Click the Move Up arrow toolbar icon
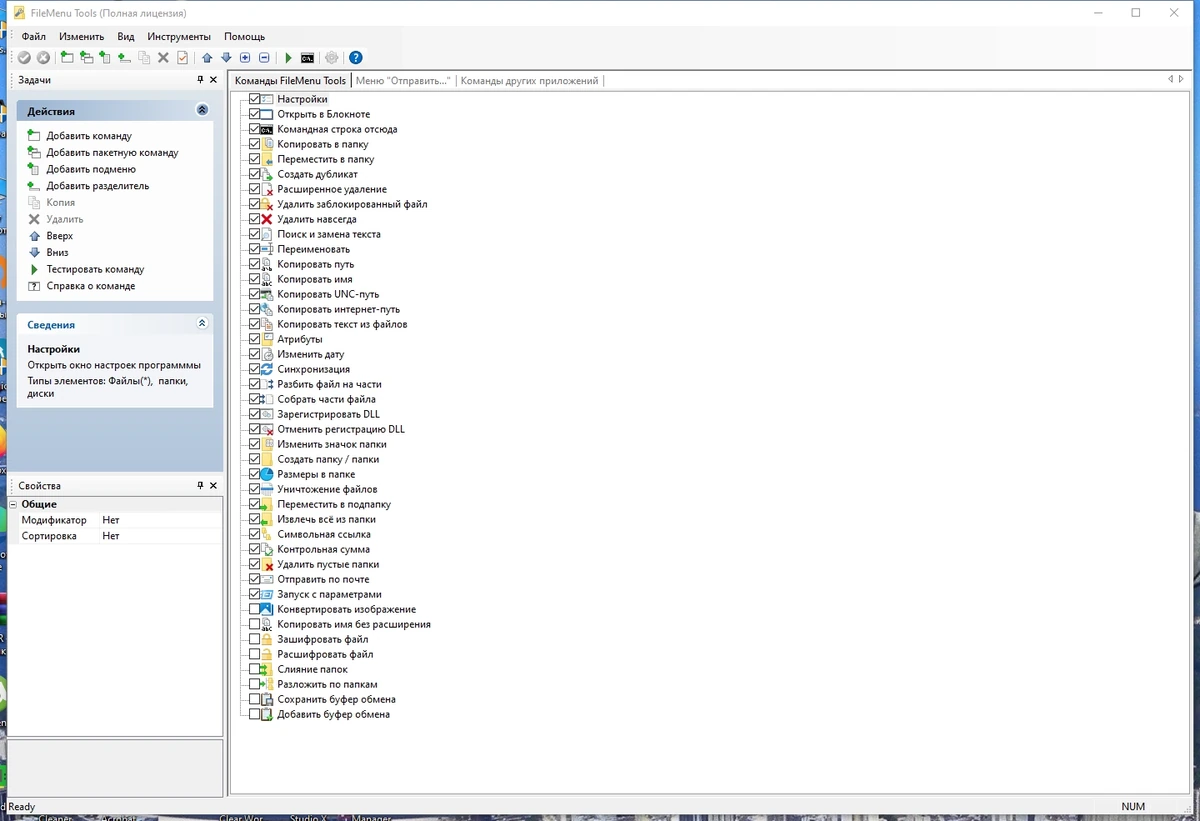 207,58
